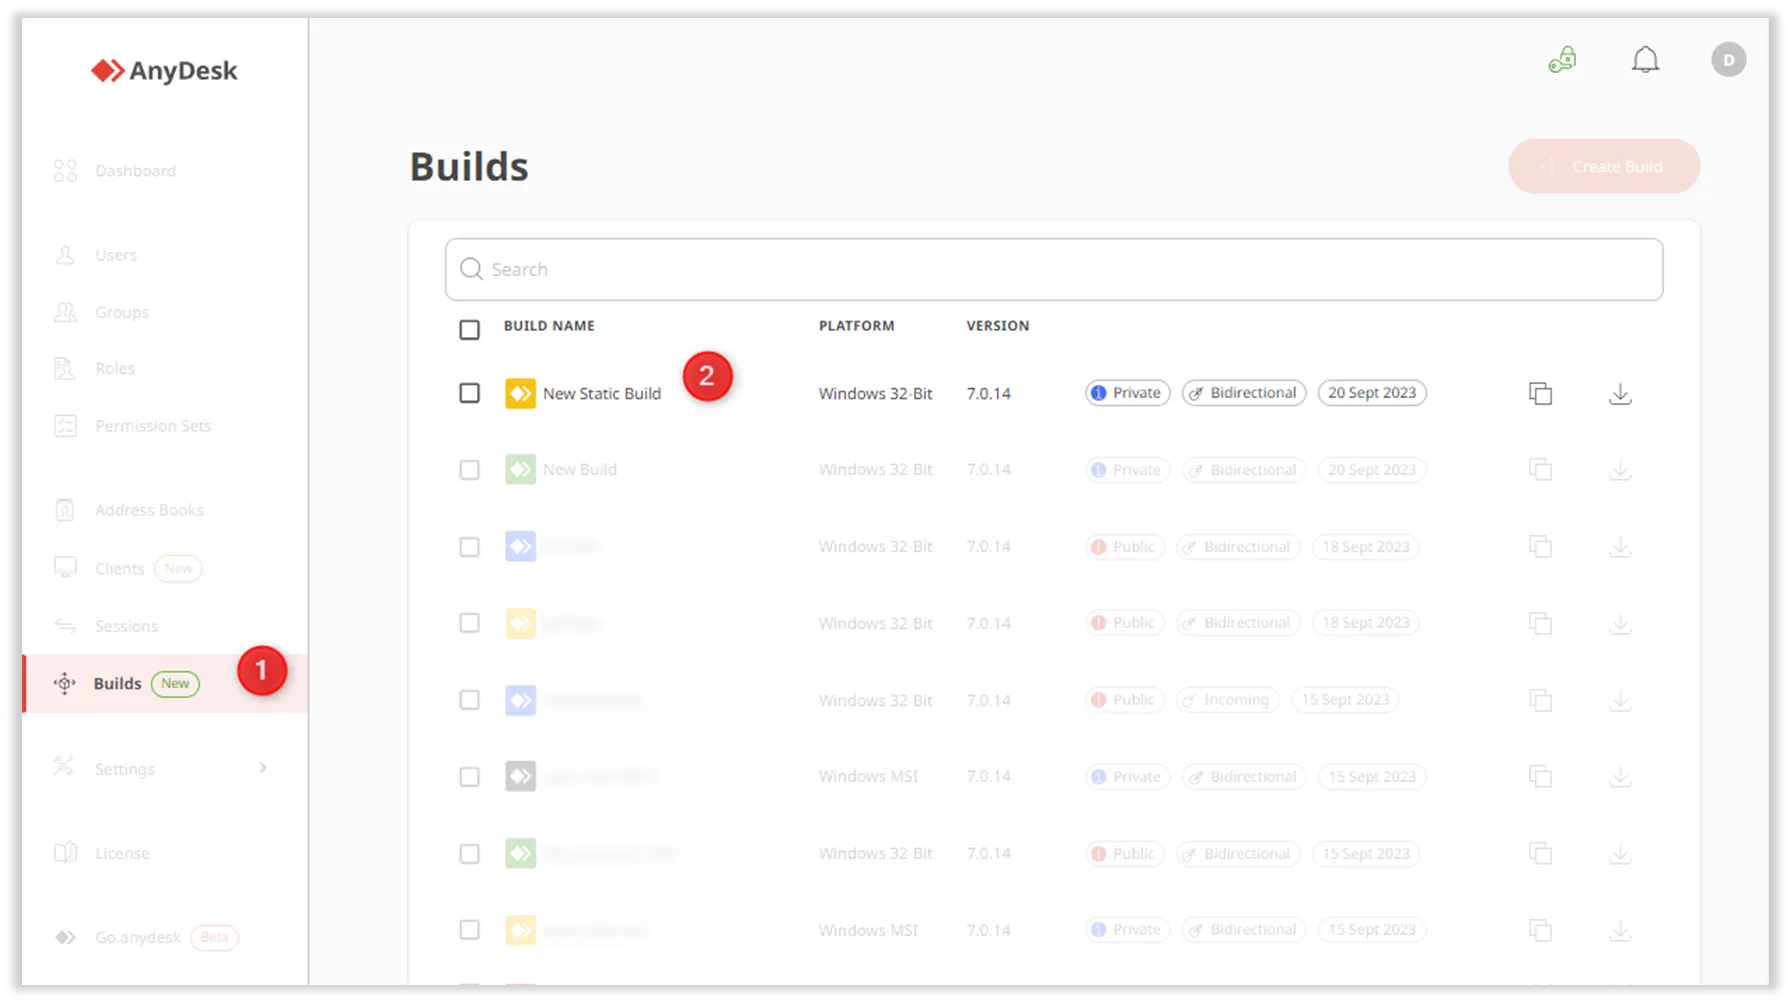Image resolution: width=1791 pixels, height=1003 pixels.
Task: Expand the Settings sidebar submenu
Action: click(262, 768)
